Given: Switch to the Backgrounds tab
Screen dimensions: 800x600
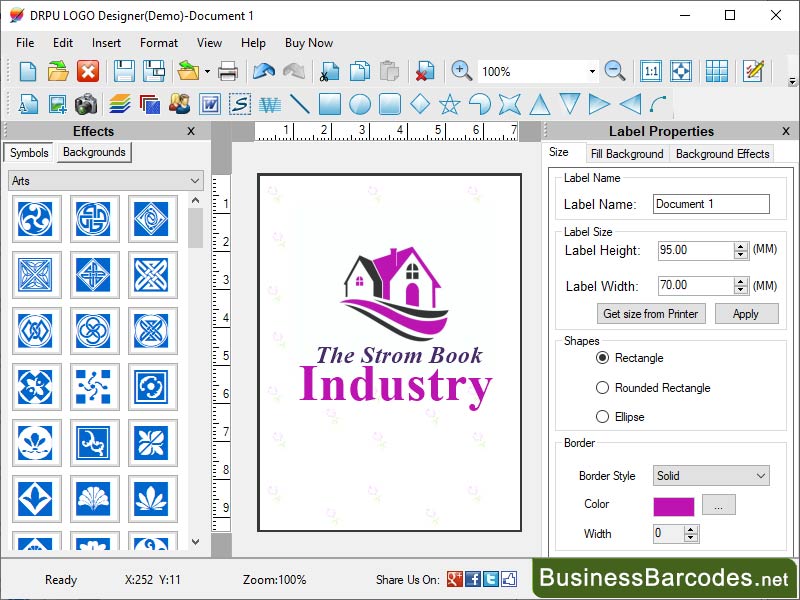Looking at the screenshot, I should click(93, 152).
